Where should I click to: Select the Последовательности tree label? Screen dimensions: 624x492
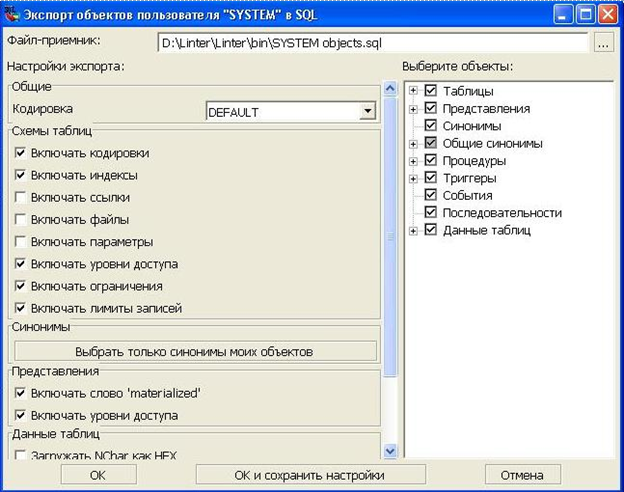[502, 213]
